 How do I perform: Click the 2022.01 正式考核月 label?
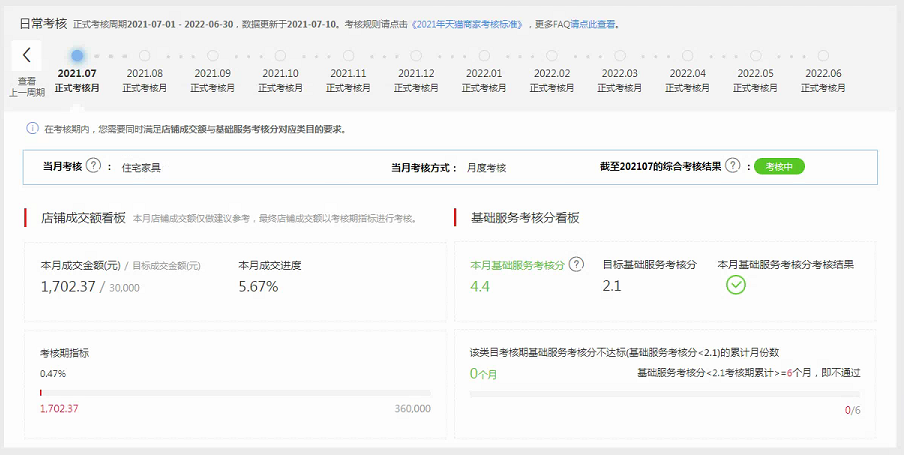(484, 81)
